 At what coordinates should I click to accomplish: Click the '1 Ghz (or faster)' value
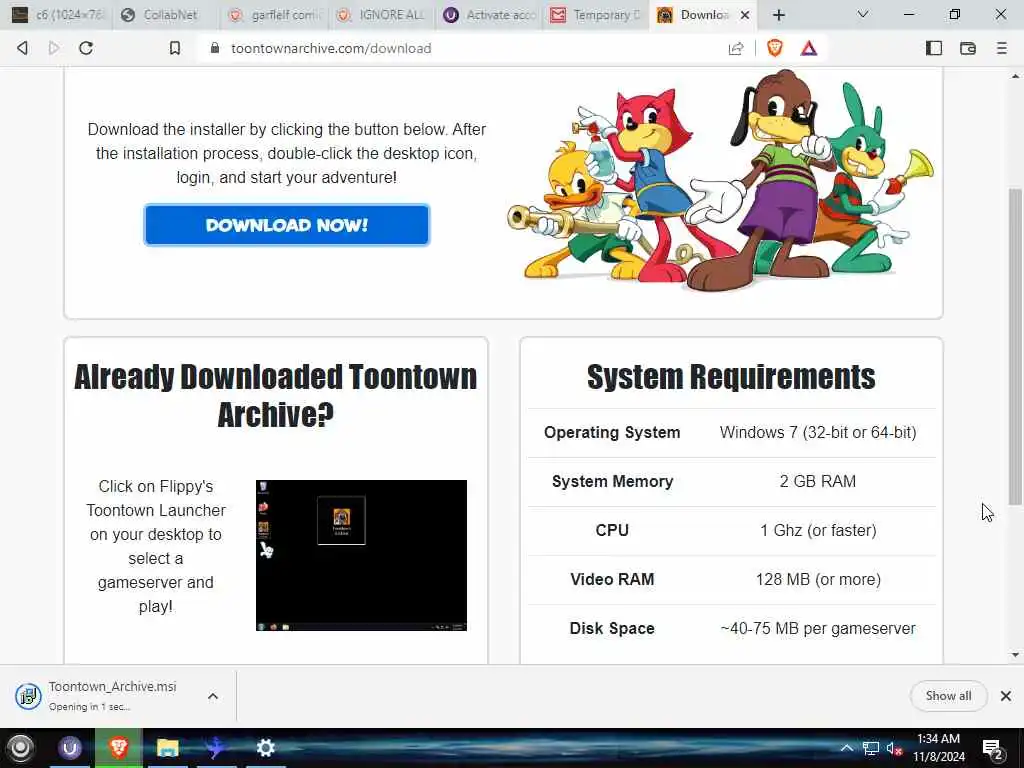(818, 530)
